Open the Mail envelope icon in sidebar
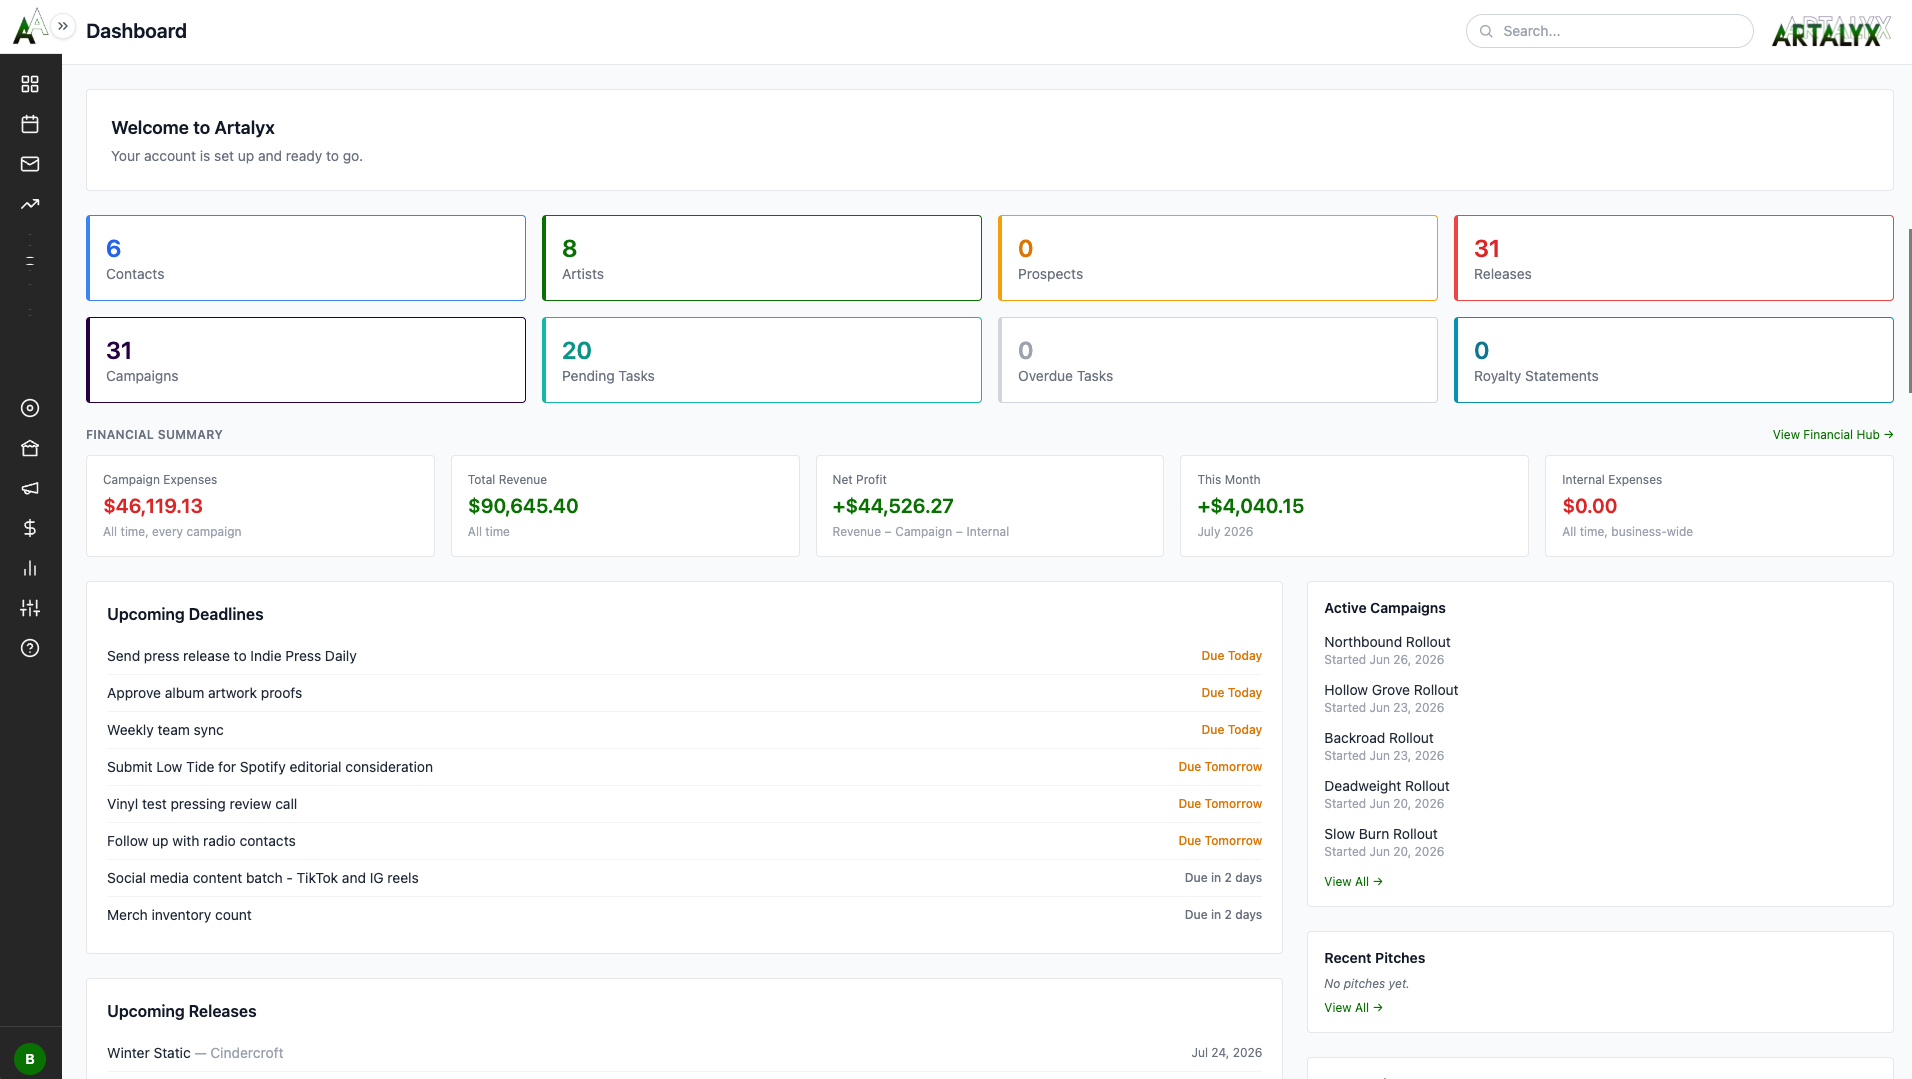This screenshot has width=1912, height=1079. pos(30,164)
